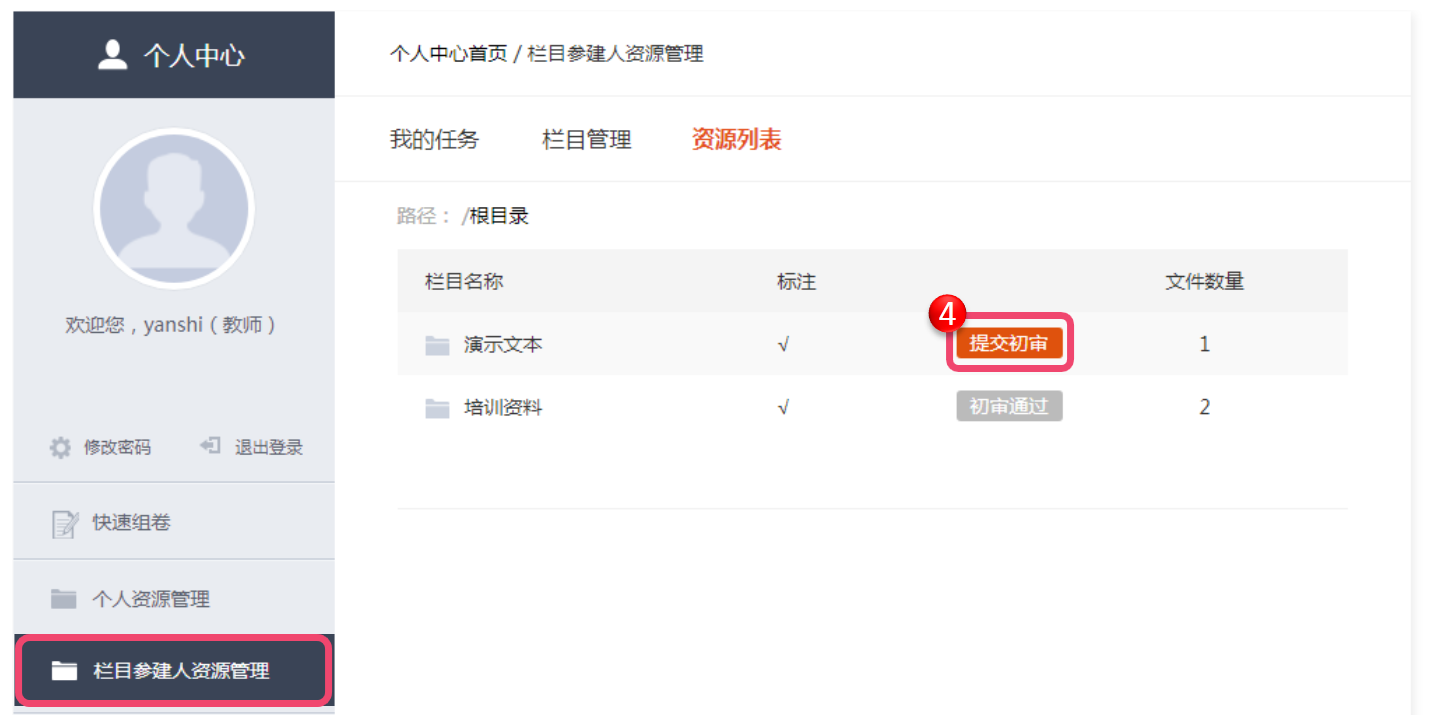The image size is (1431, 728).
Task: Click the logout arrow icon for 退出登录
Action: [x=210, y=446]
